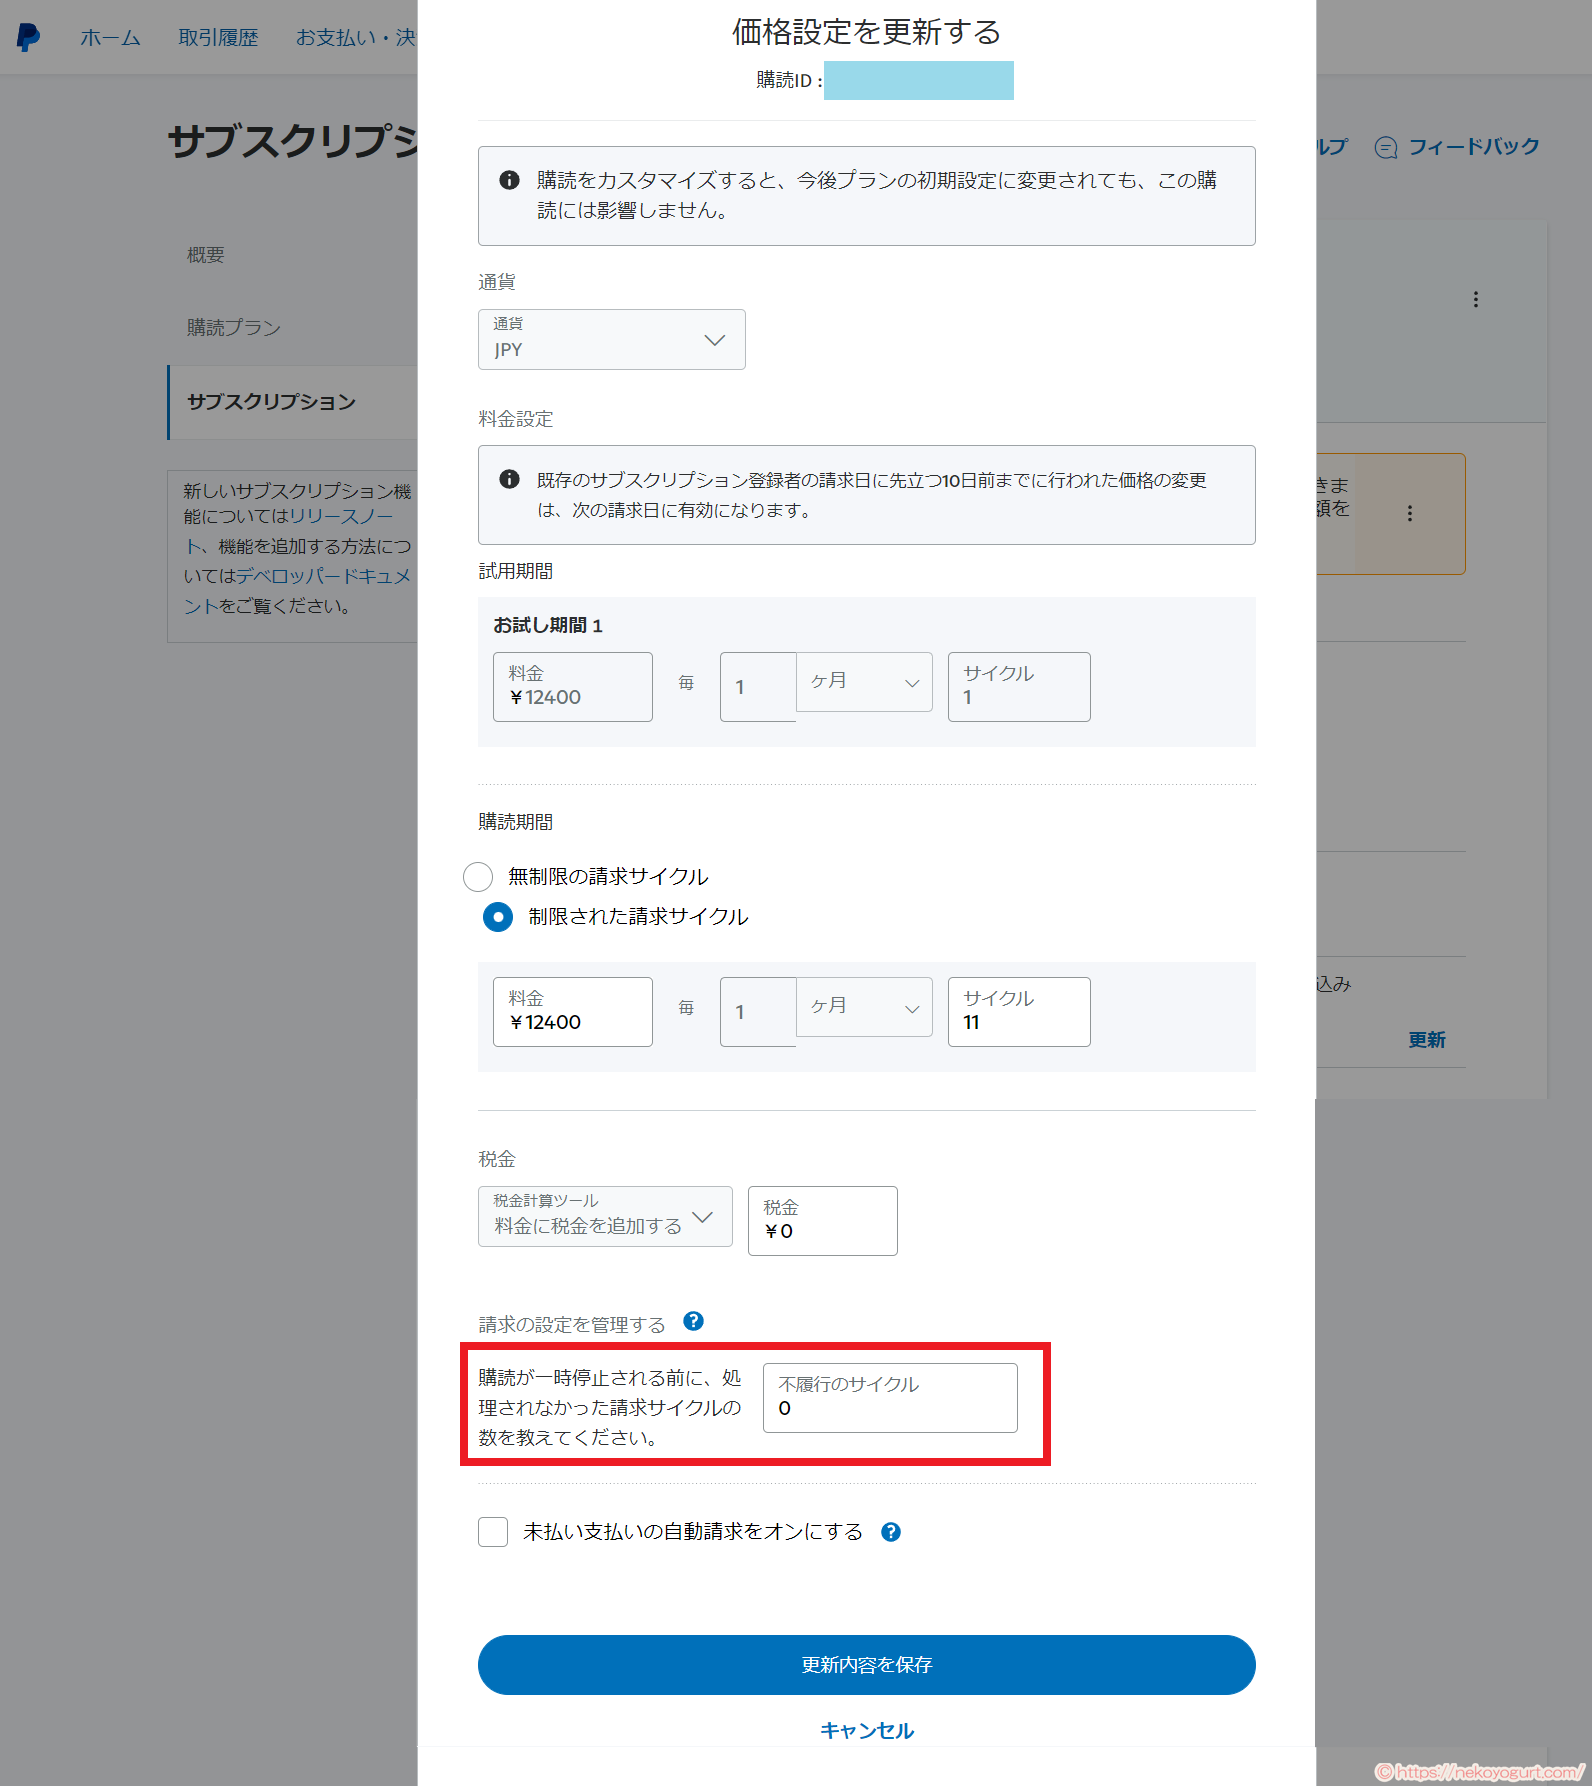Click フィードバック link

1474,147
